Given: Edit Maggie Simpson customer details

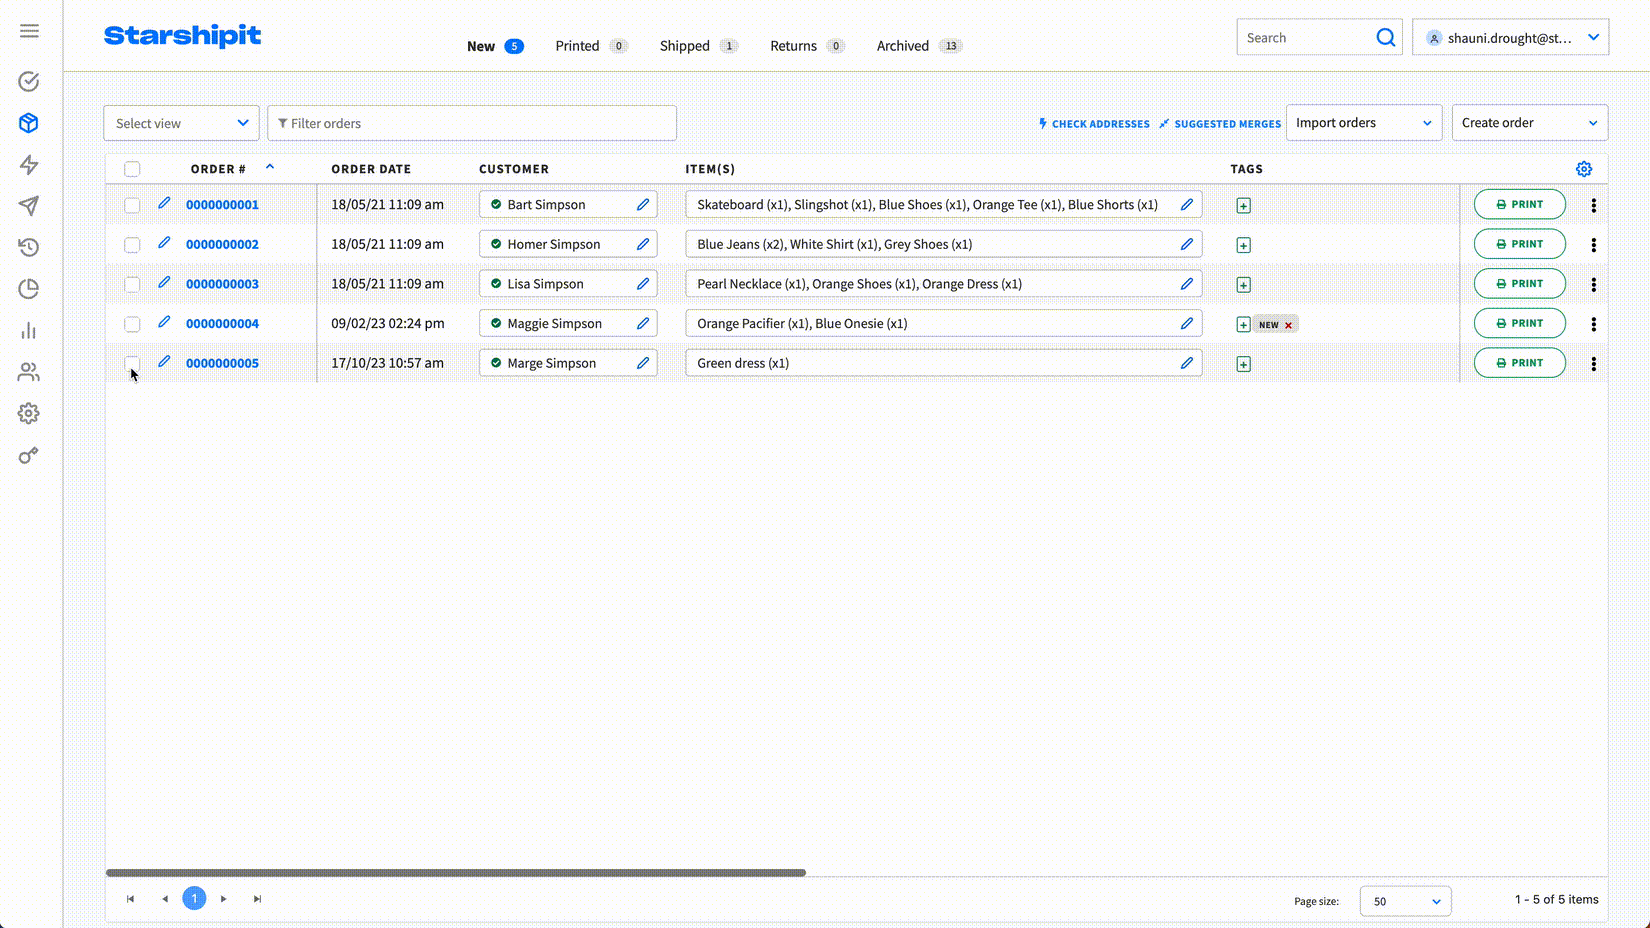Looking at the screenshot, I should [x=643, y=323].
